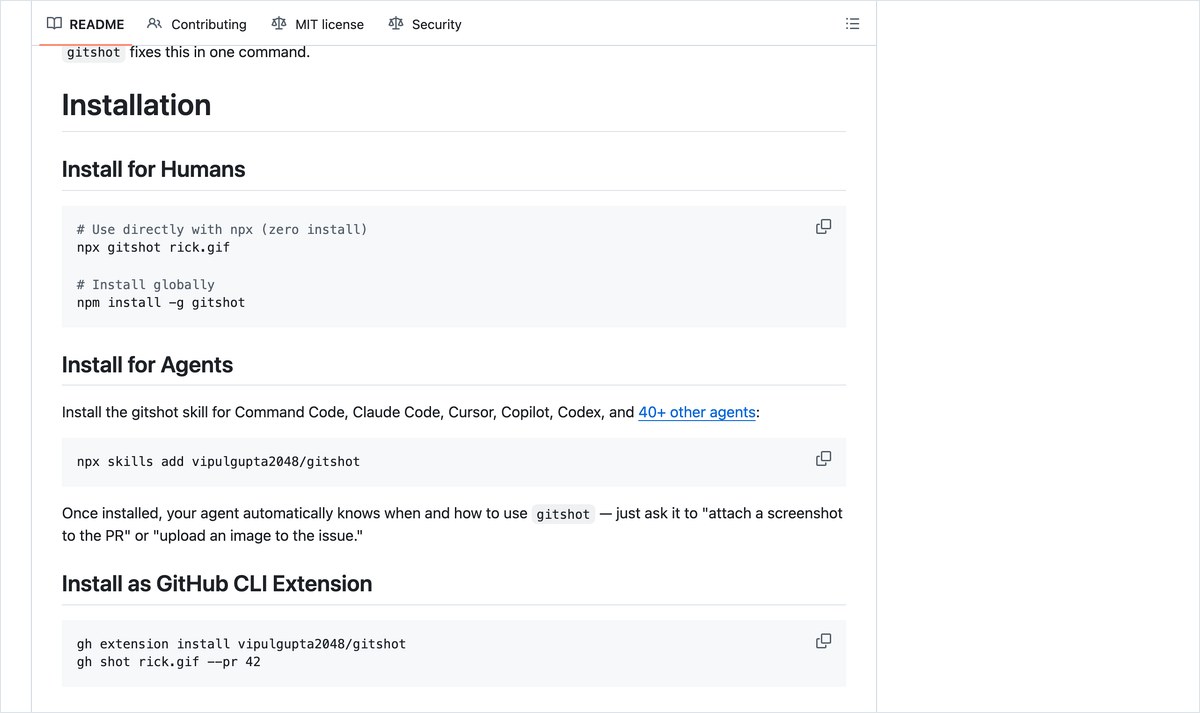The width and height of the screenshot is (1200, 713).
Task: Click the book icon on README tab
Action: 54,24
